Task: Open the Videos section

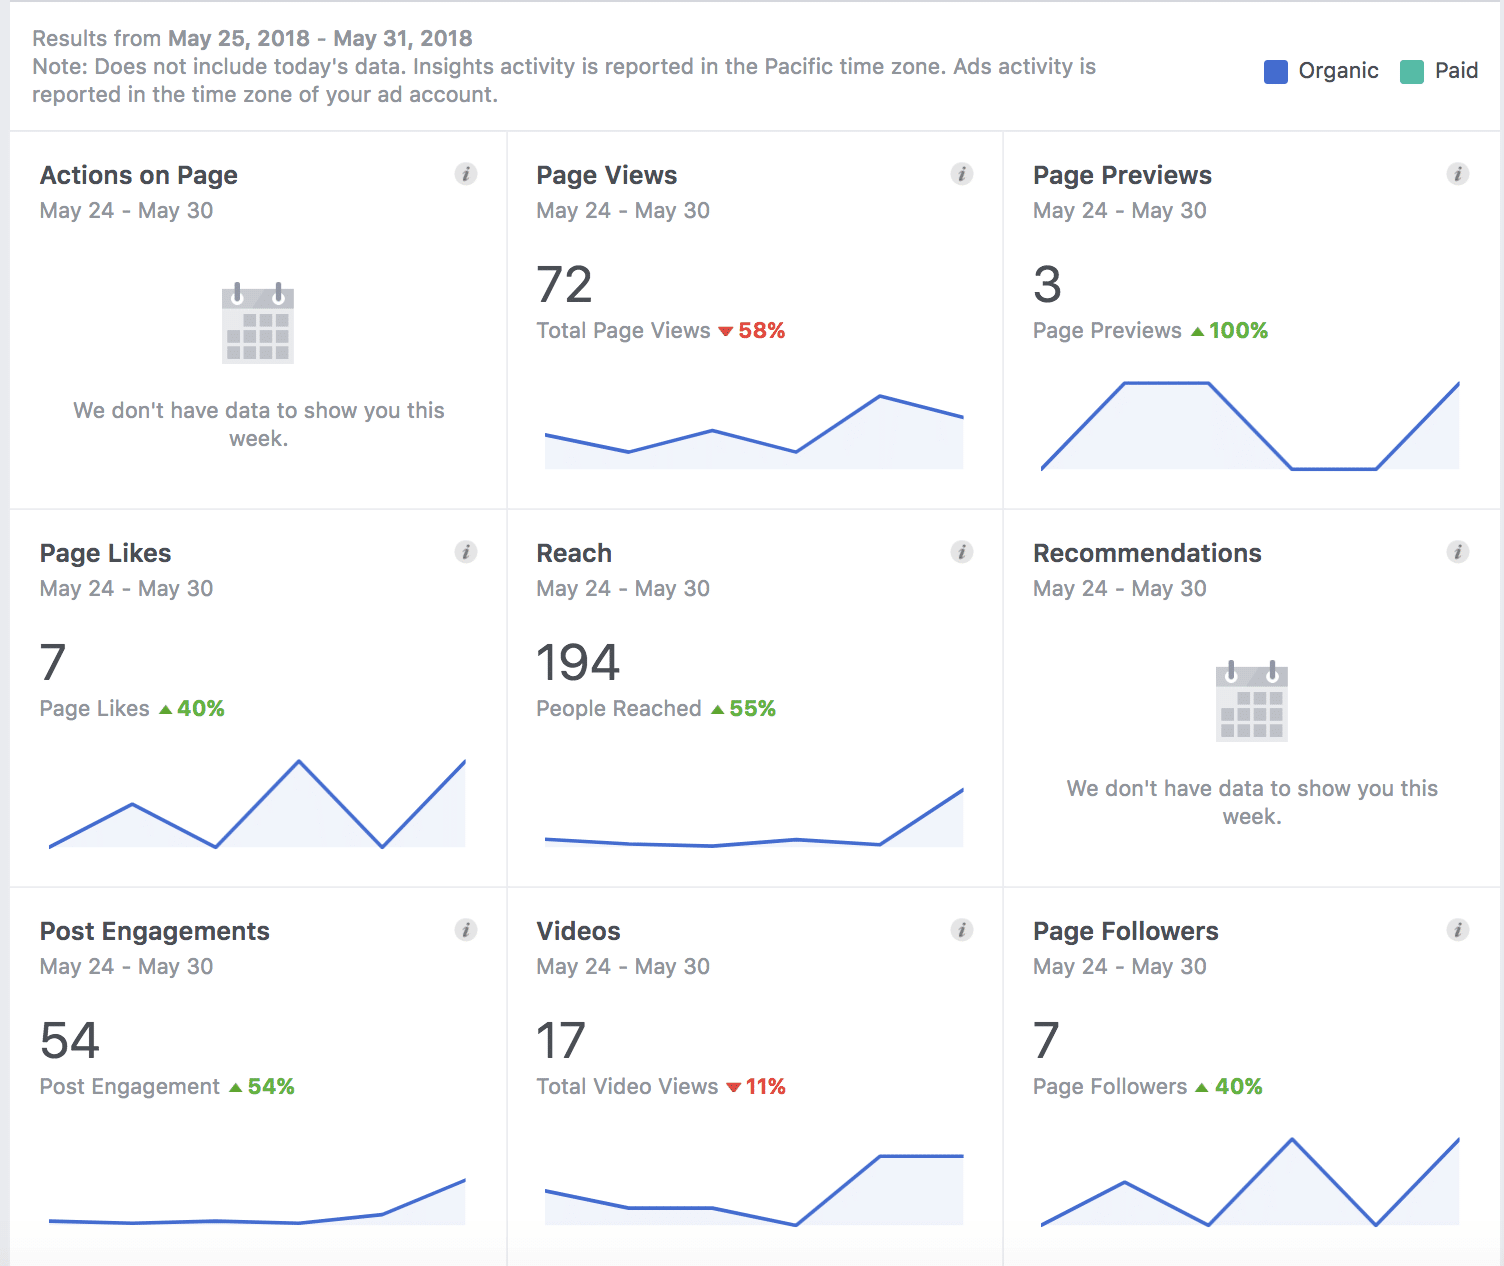Action: click(x=578, y=931)
